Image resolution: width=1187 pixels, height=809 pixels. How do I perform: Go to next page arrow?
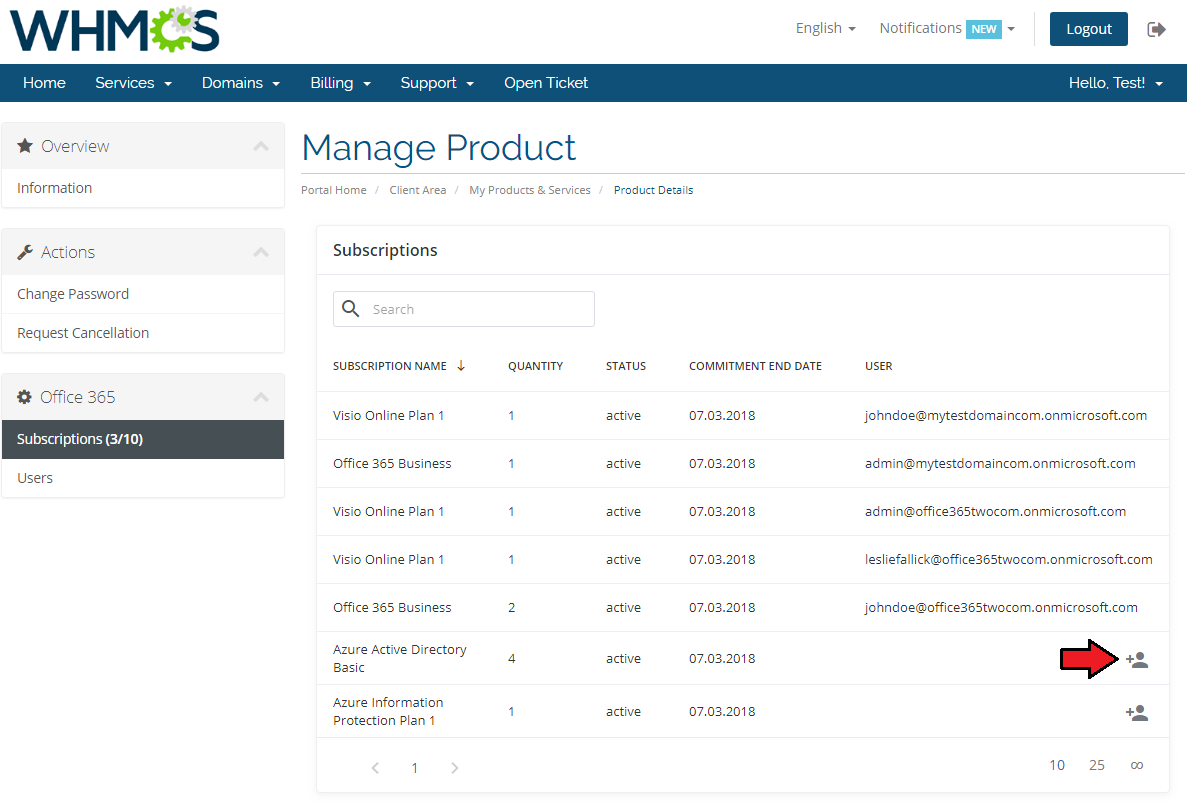click(454, 768)
